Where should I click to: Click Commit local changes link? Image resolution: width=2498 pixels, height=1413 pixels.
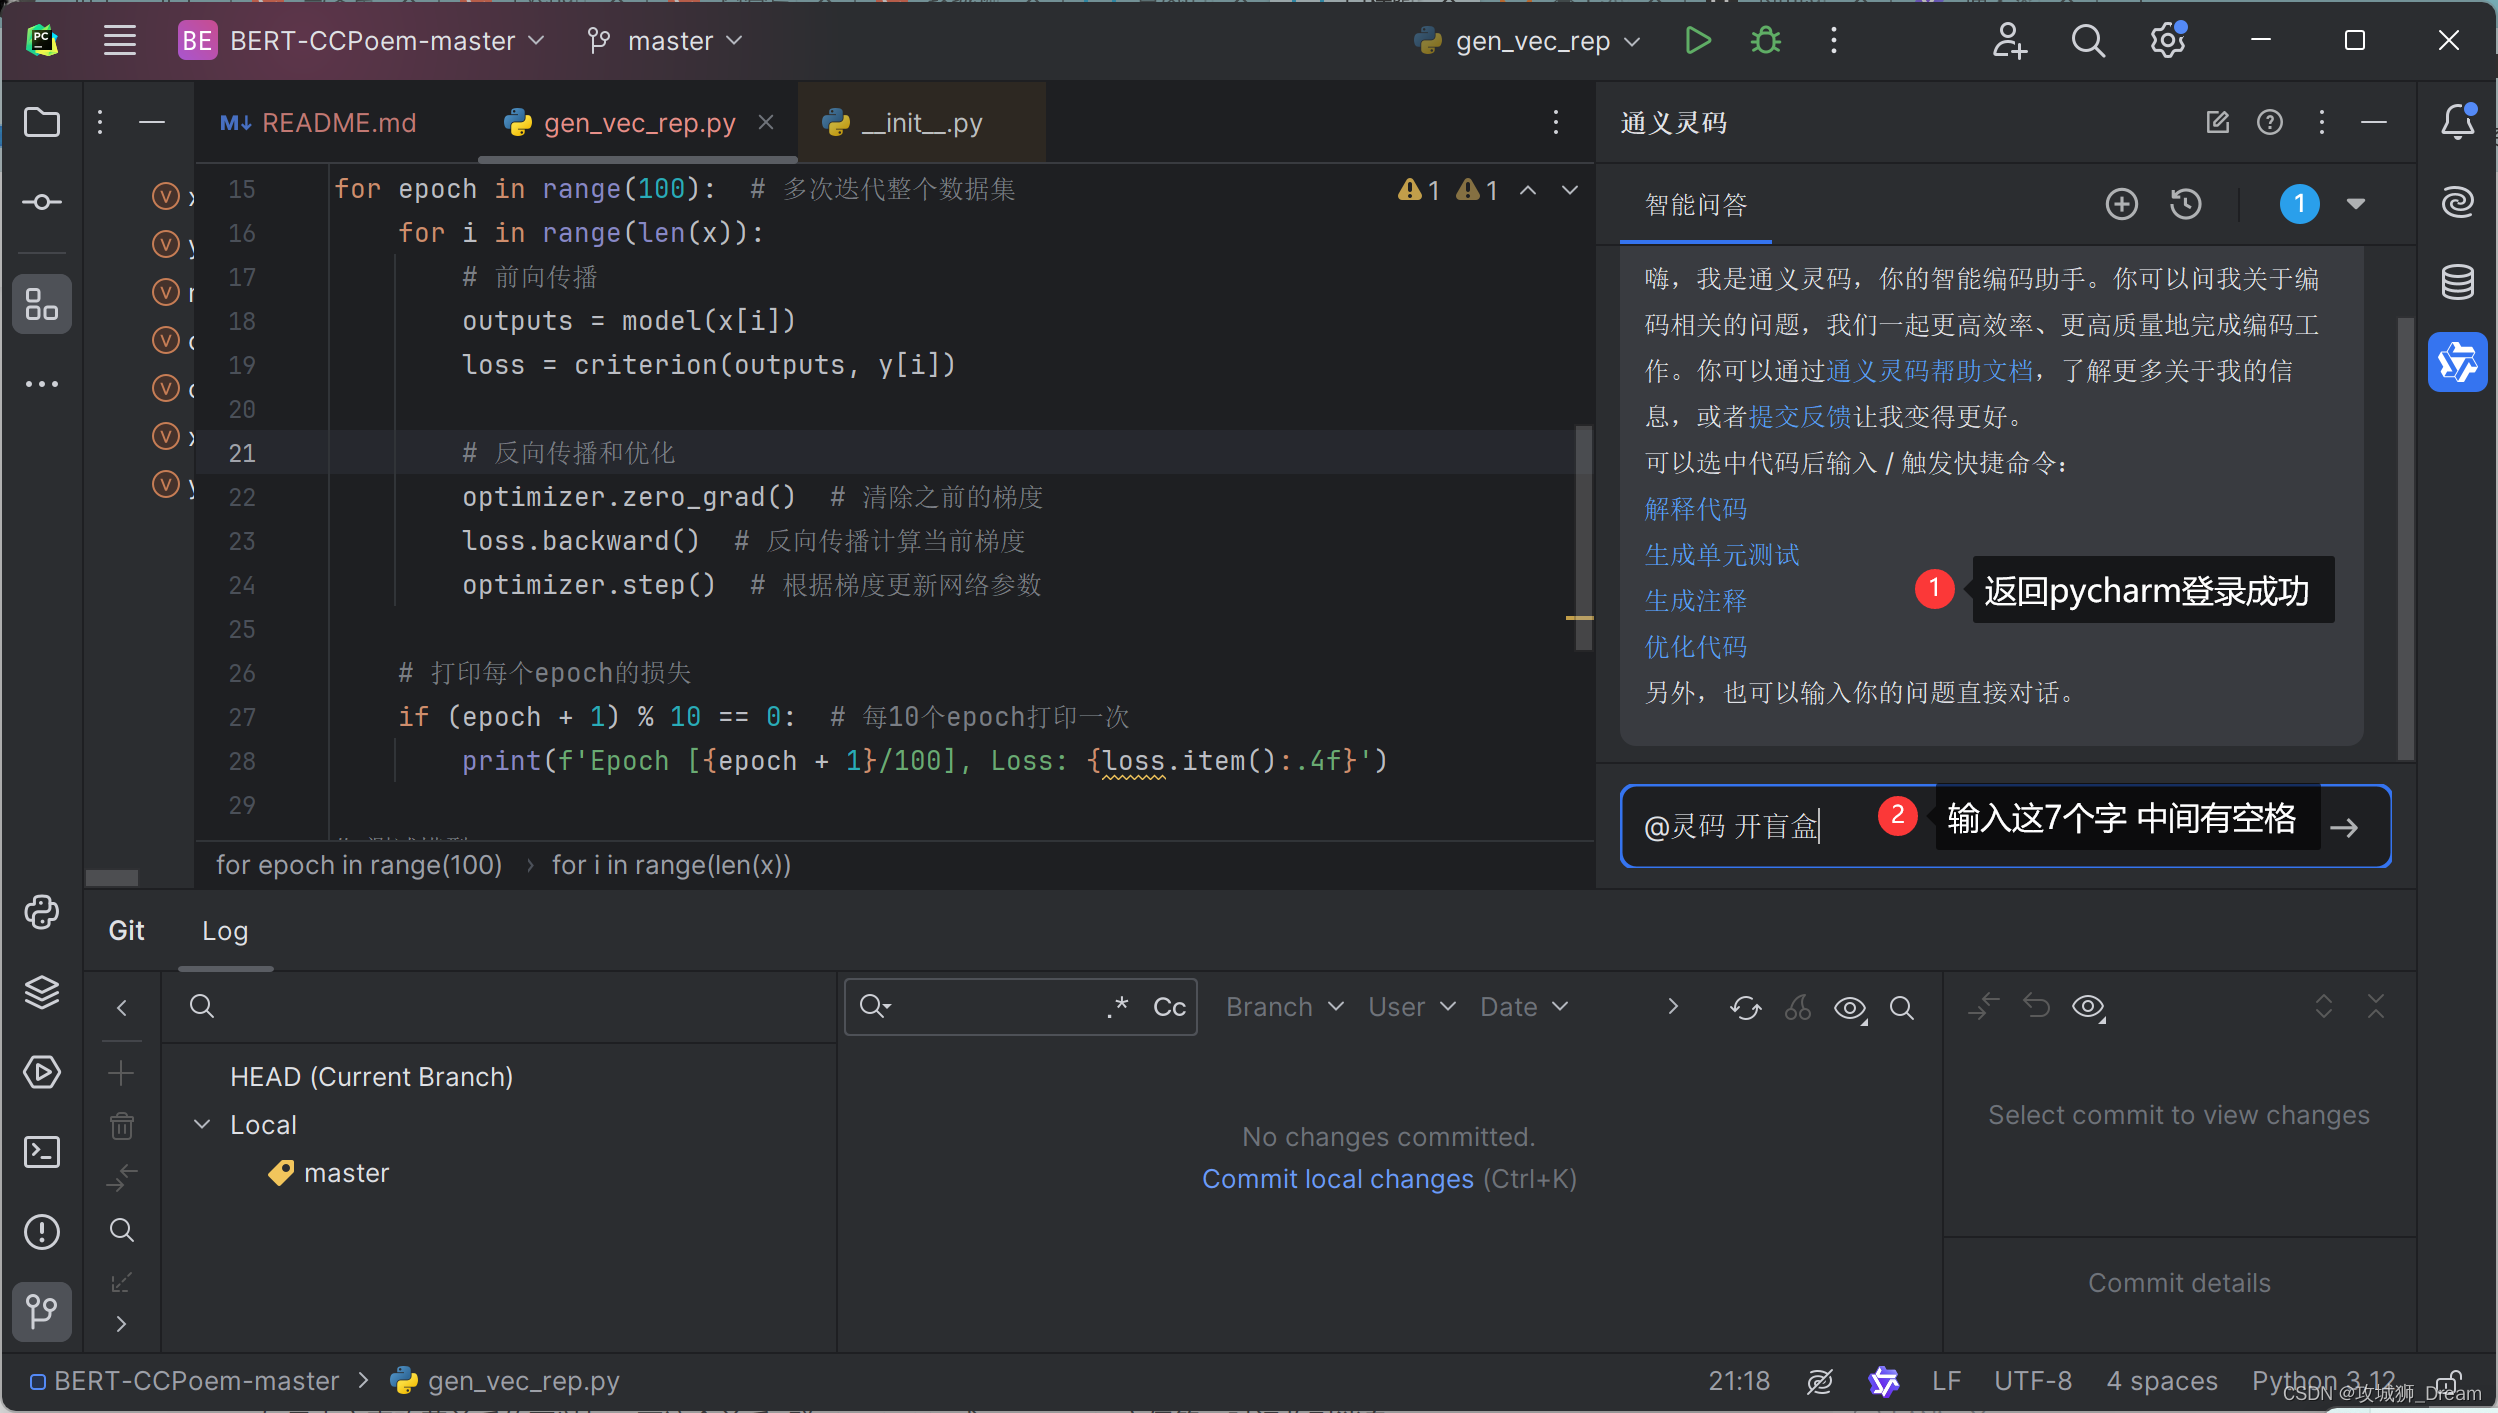coord(1337,1179)
